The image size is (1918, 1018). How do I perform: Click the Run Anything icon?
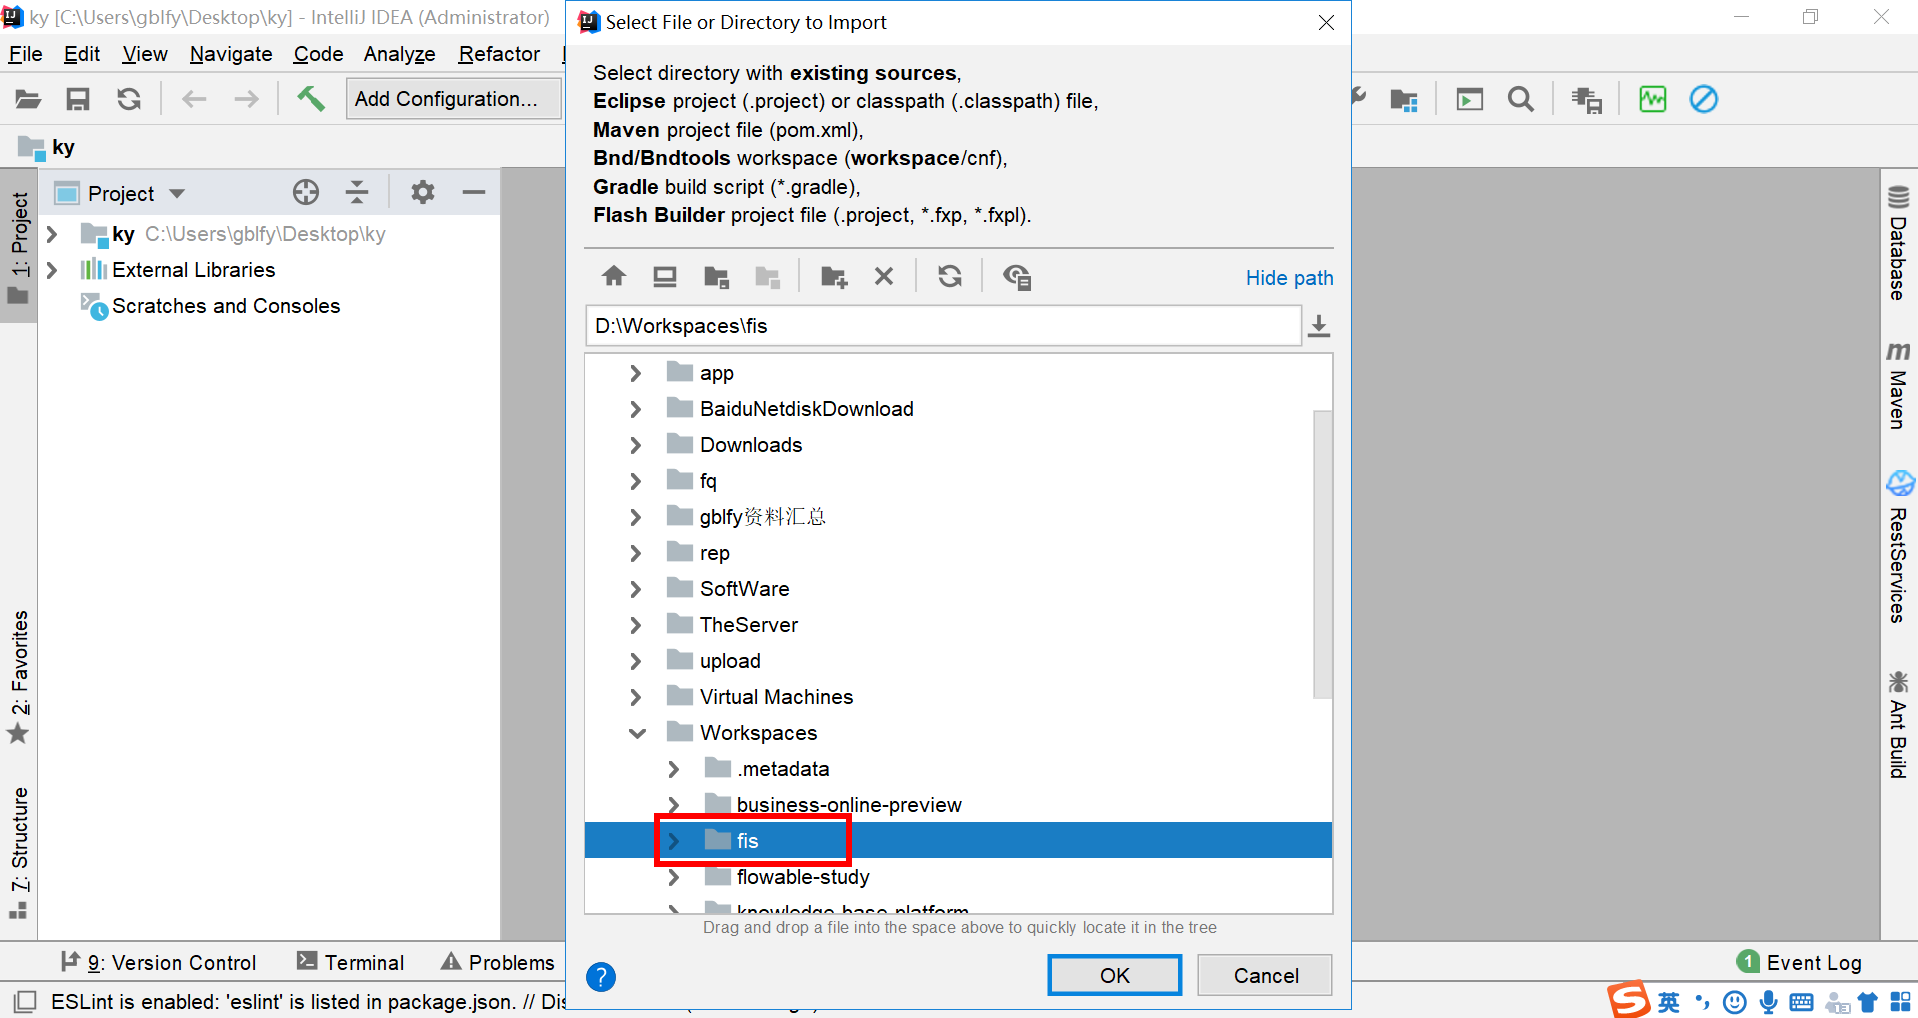click(1469, 99)
